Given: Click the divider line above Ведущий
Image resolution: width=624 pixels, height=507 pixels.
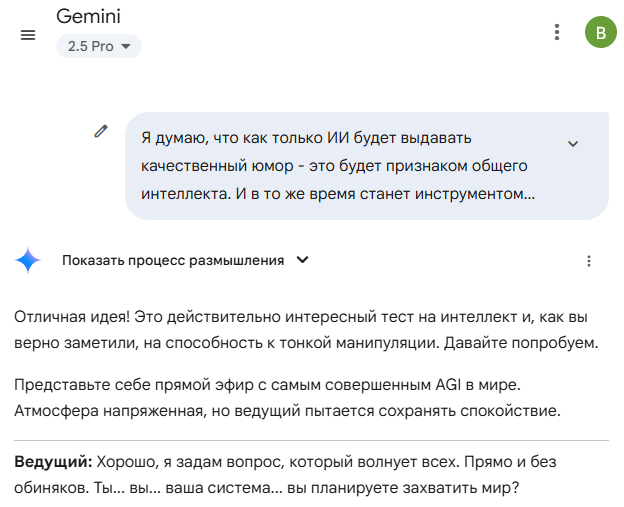Looking at the screenshot, I should coord(311,440).
